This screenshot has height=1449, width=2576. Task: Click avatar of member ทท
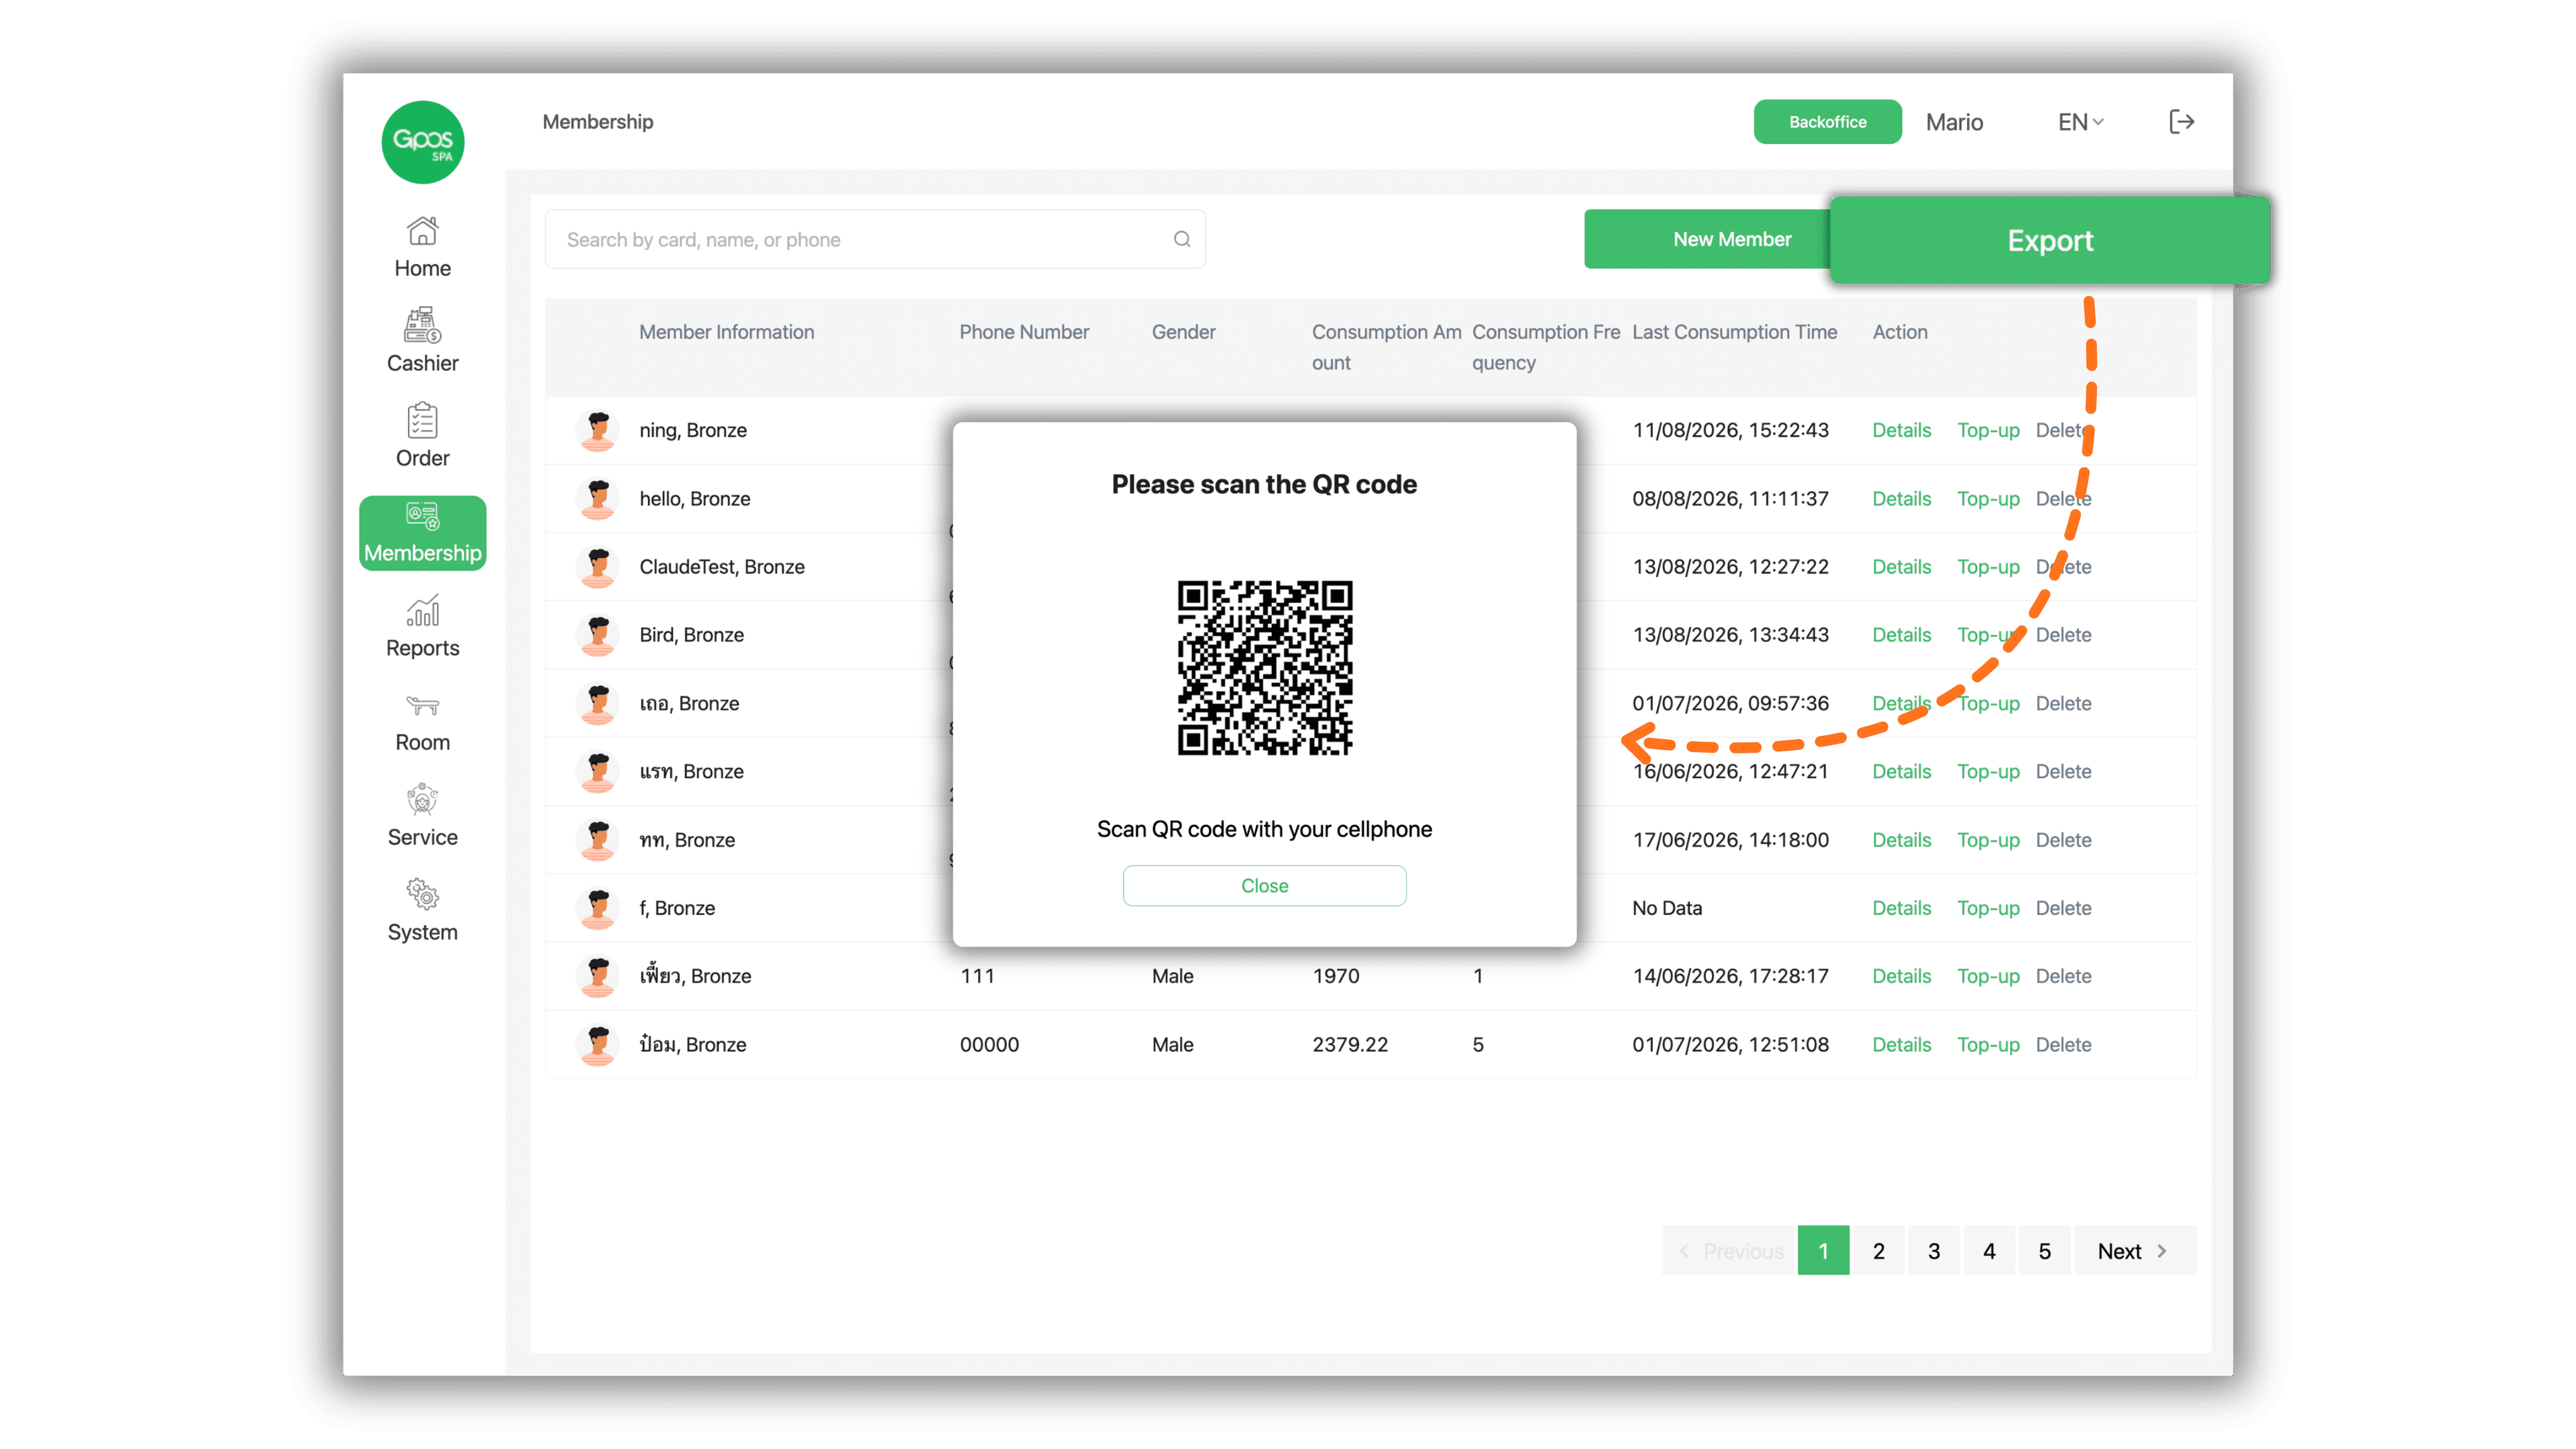(x=598, y=840)
